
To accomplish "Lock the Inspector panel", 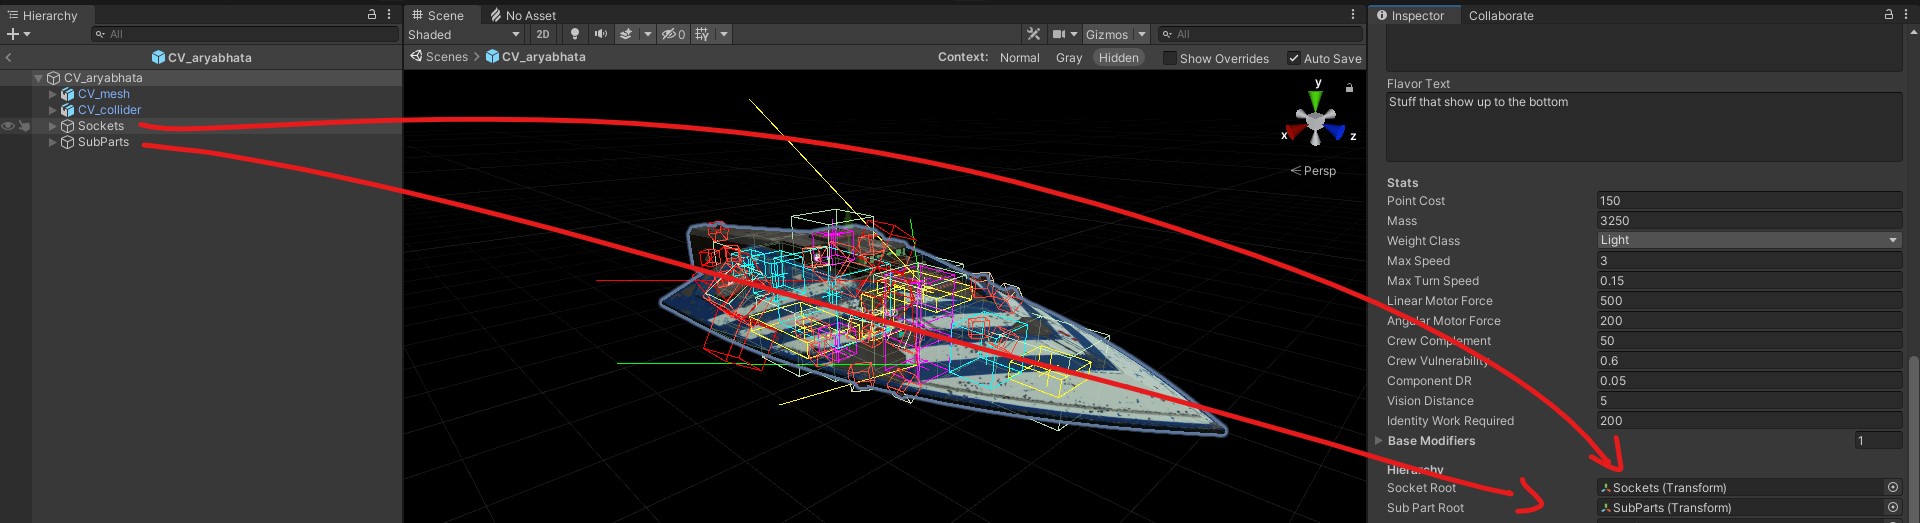I will pyautogui.click(x=1889, y=15).
